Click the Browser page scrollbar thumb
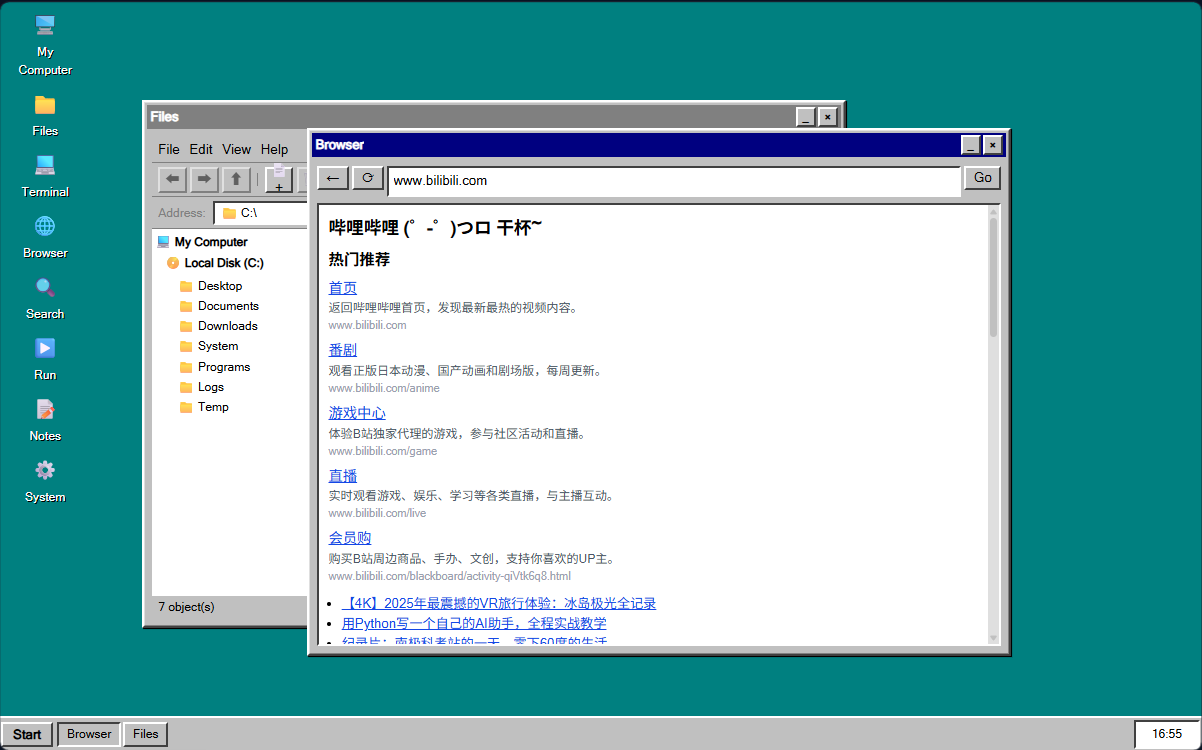Image resolution: width=1202 pixels, height=750 pixels. tap(993, 277)
